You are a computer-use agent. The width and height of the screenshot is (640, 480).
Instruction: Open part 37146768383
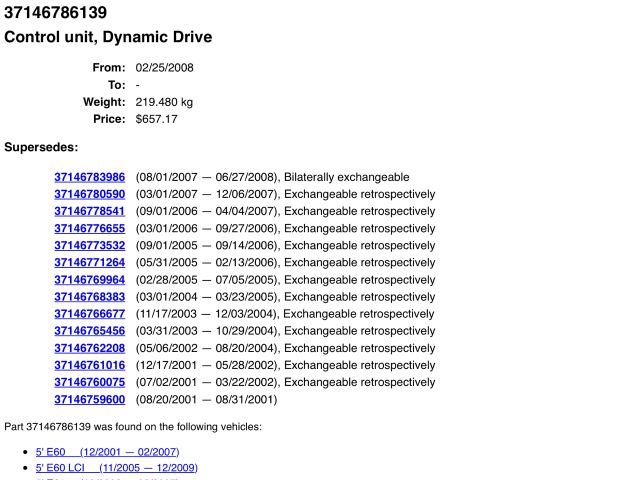[x=90, y=297]
